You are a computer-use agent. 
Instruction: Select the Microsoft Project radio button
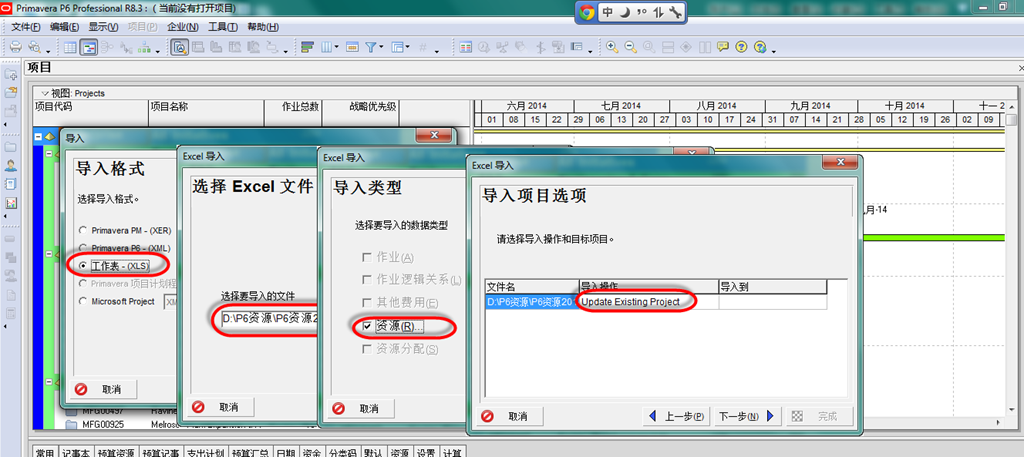pyautogui.click(x=82, y=302)
